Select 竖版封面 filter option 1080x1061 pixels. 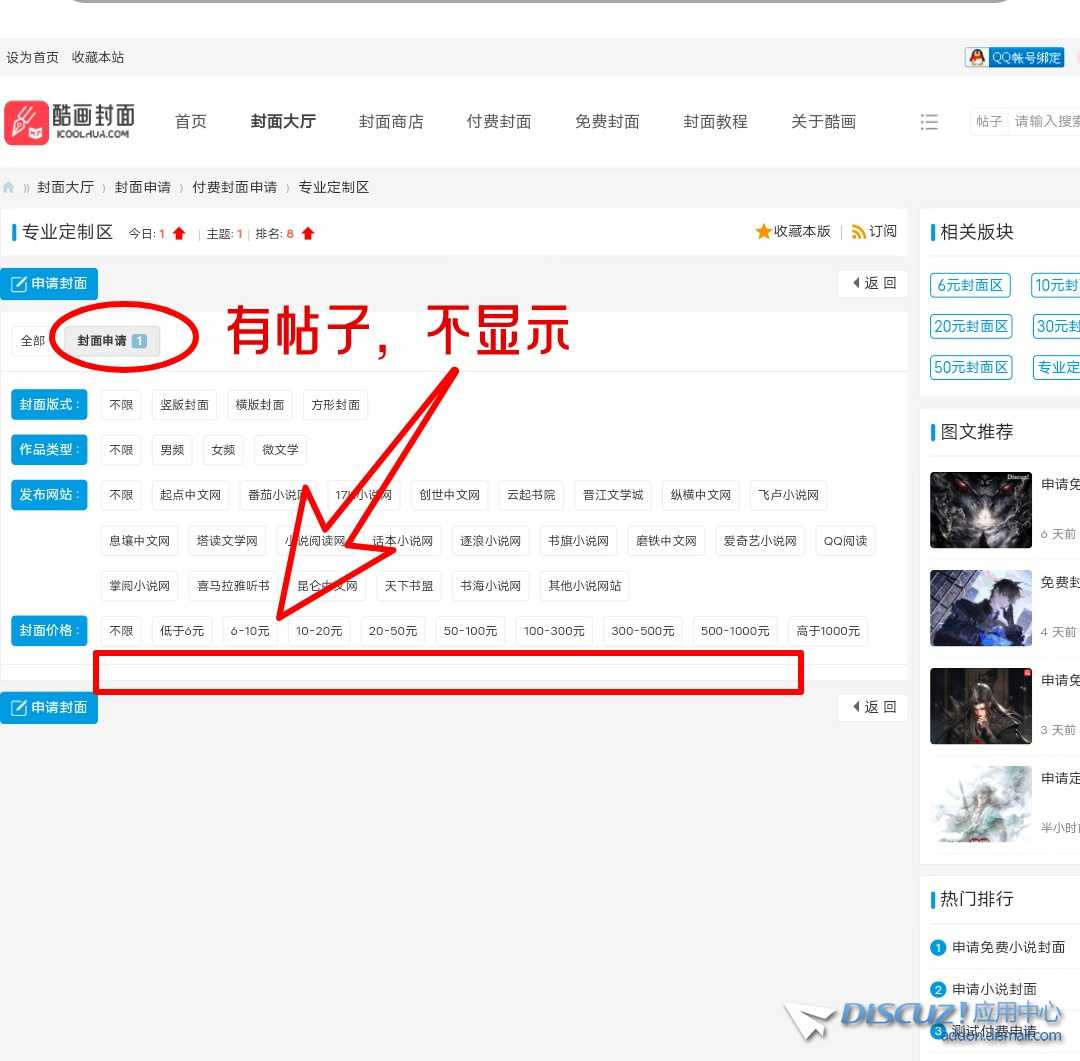pos(185,405)
